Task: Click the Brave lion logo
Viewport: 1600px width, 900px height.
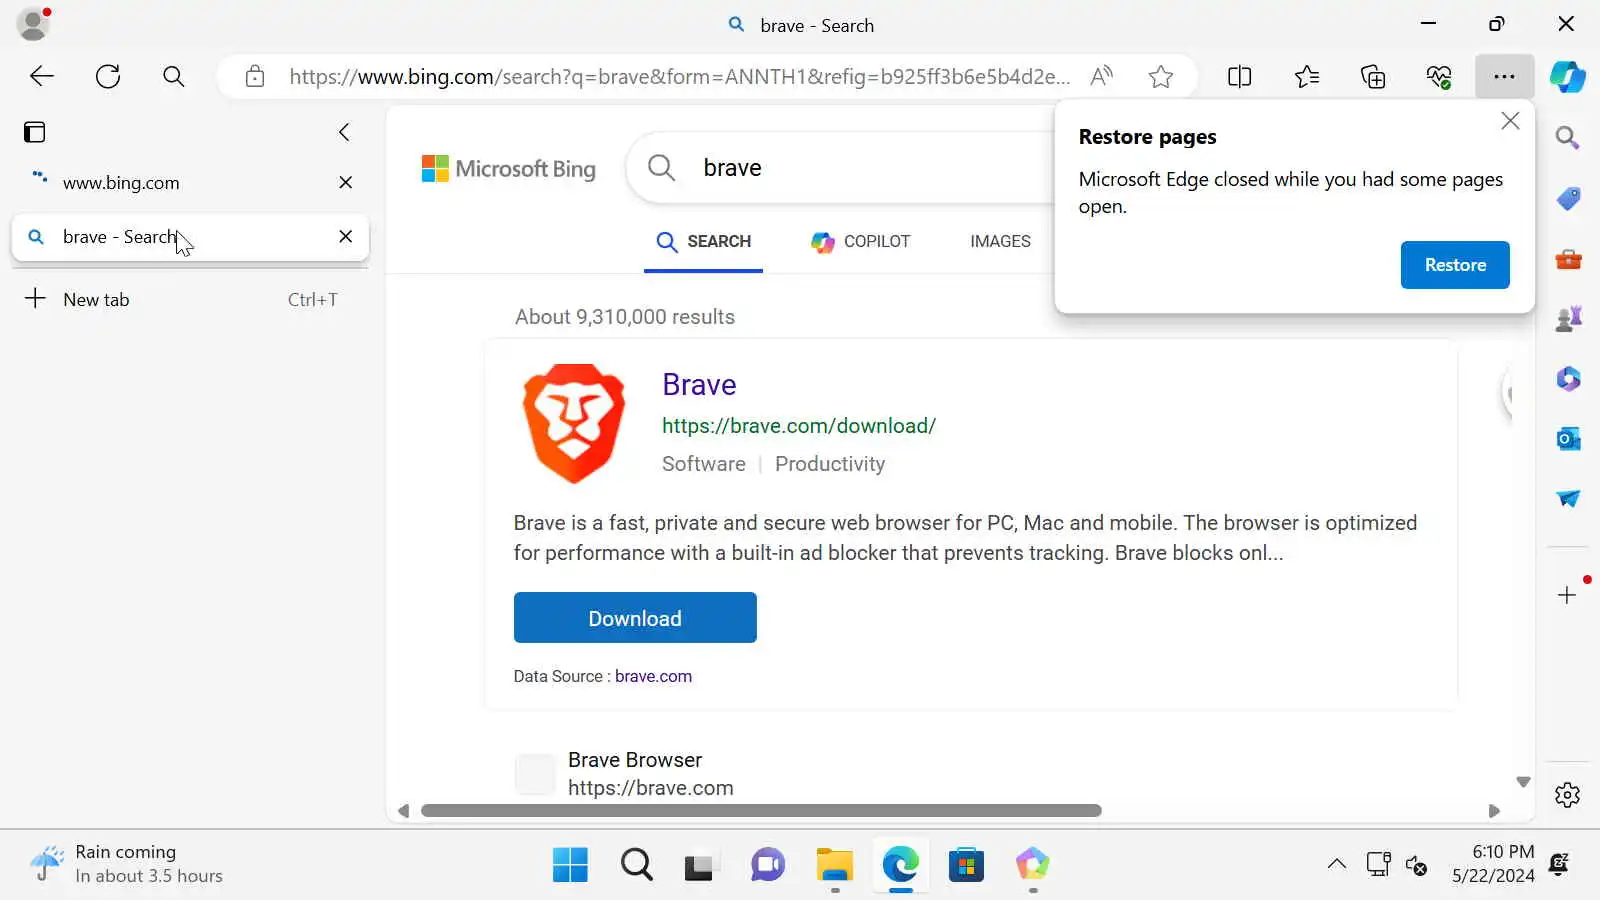Action: point(573,423)
